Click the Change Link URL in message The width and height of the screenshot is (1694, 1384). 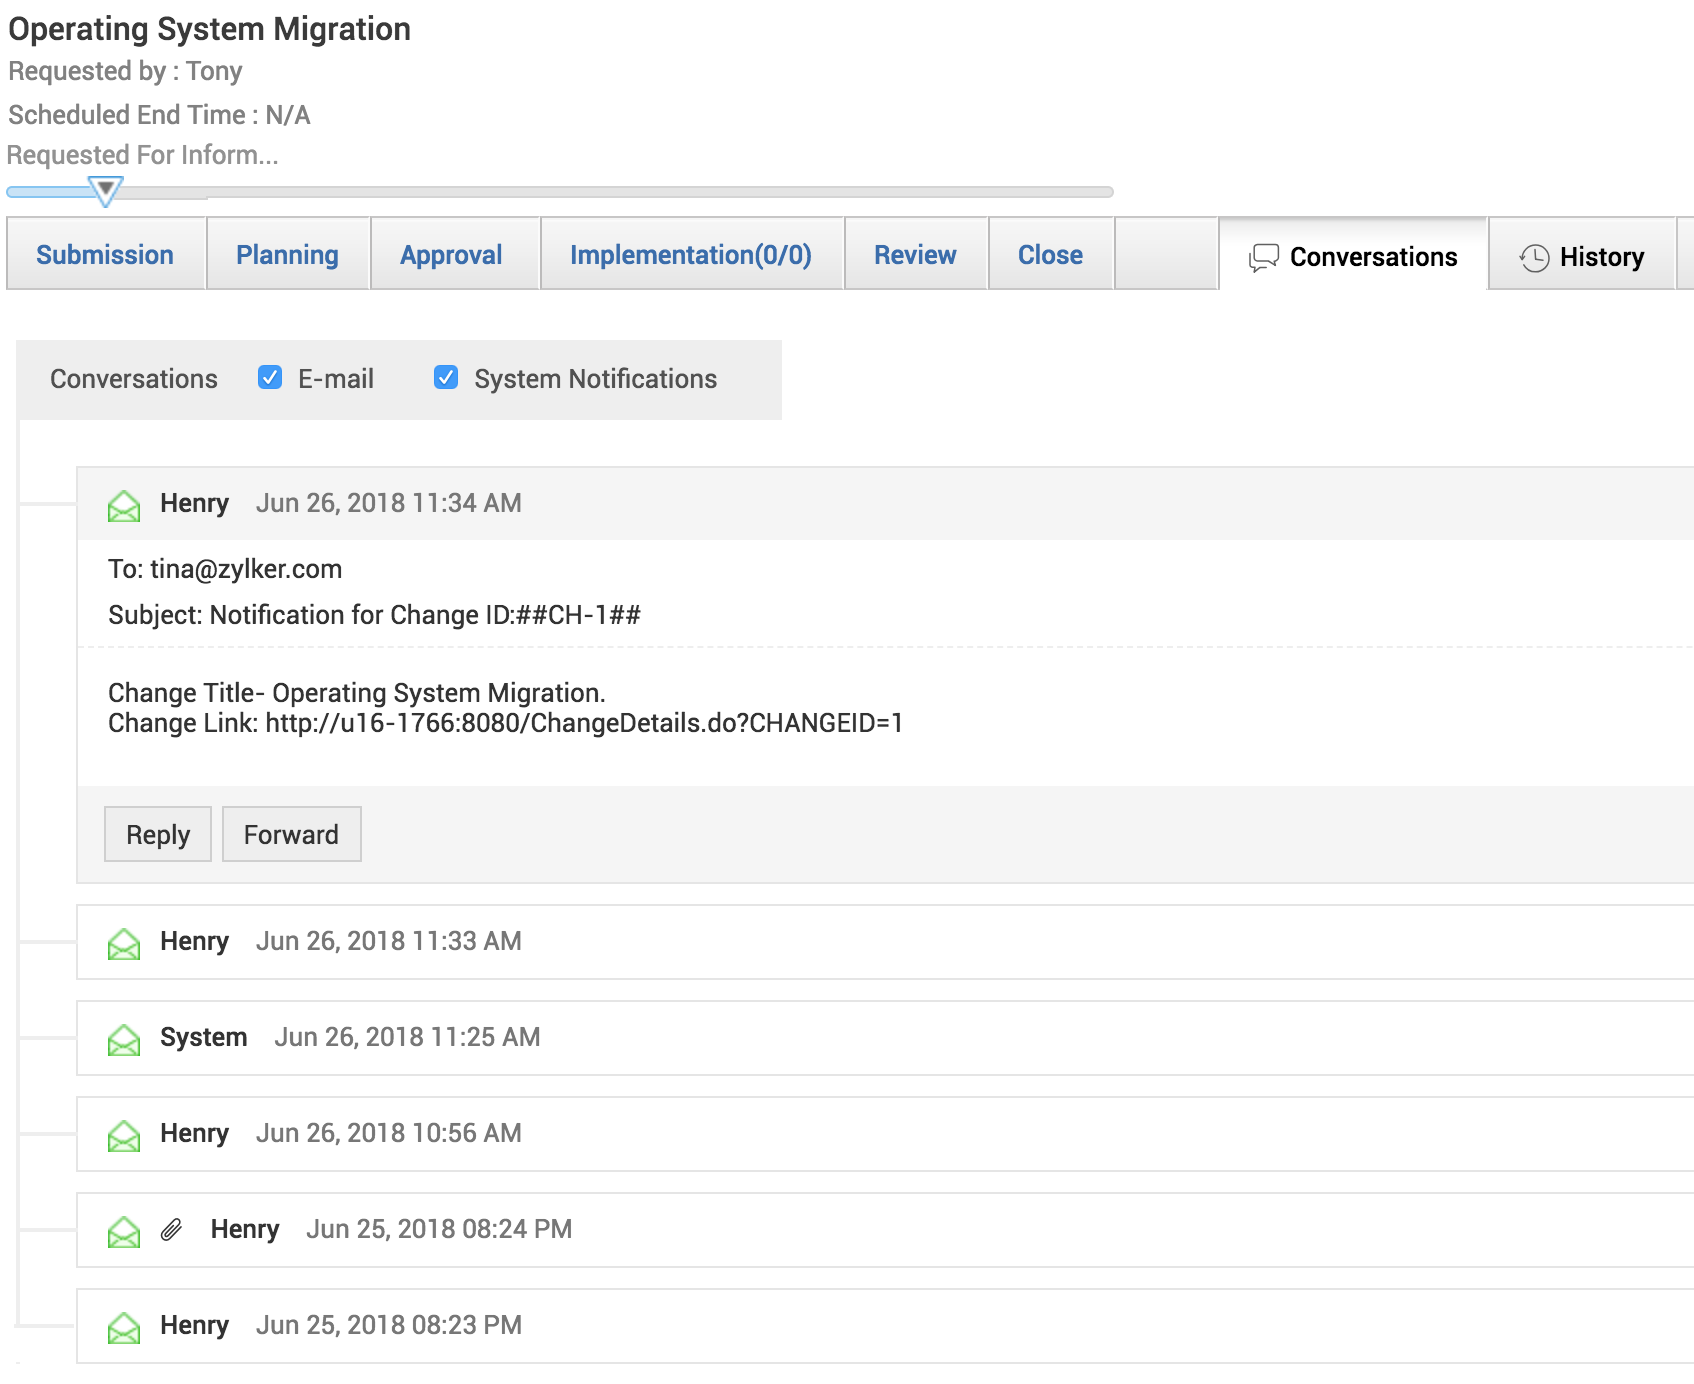(x=584, y=723)
